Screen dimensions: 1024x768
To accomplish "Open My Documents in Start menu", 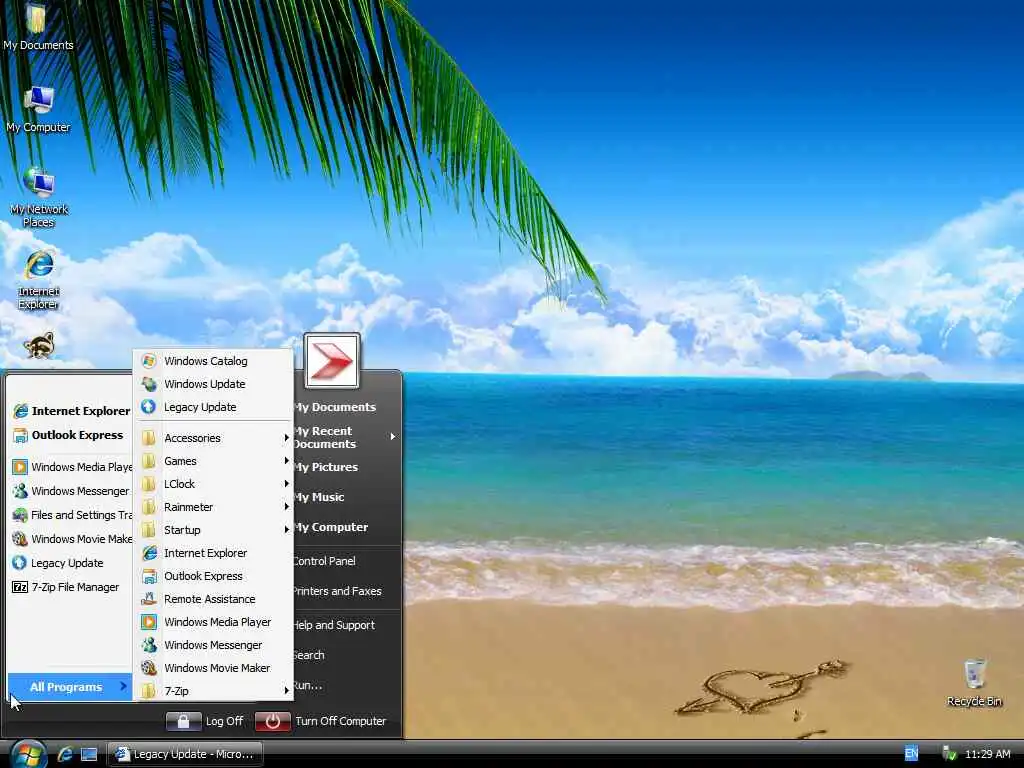I will 346,407.
